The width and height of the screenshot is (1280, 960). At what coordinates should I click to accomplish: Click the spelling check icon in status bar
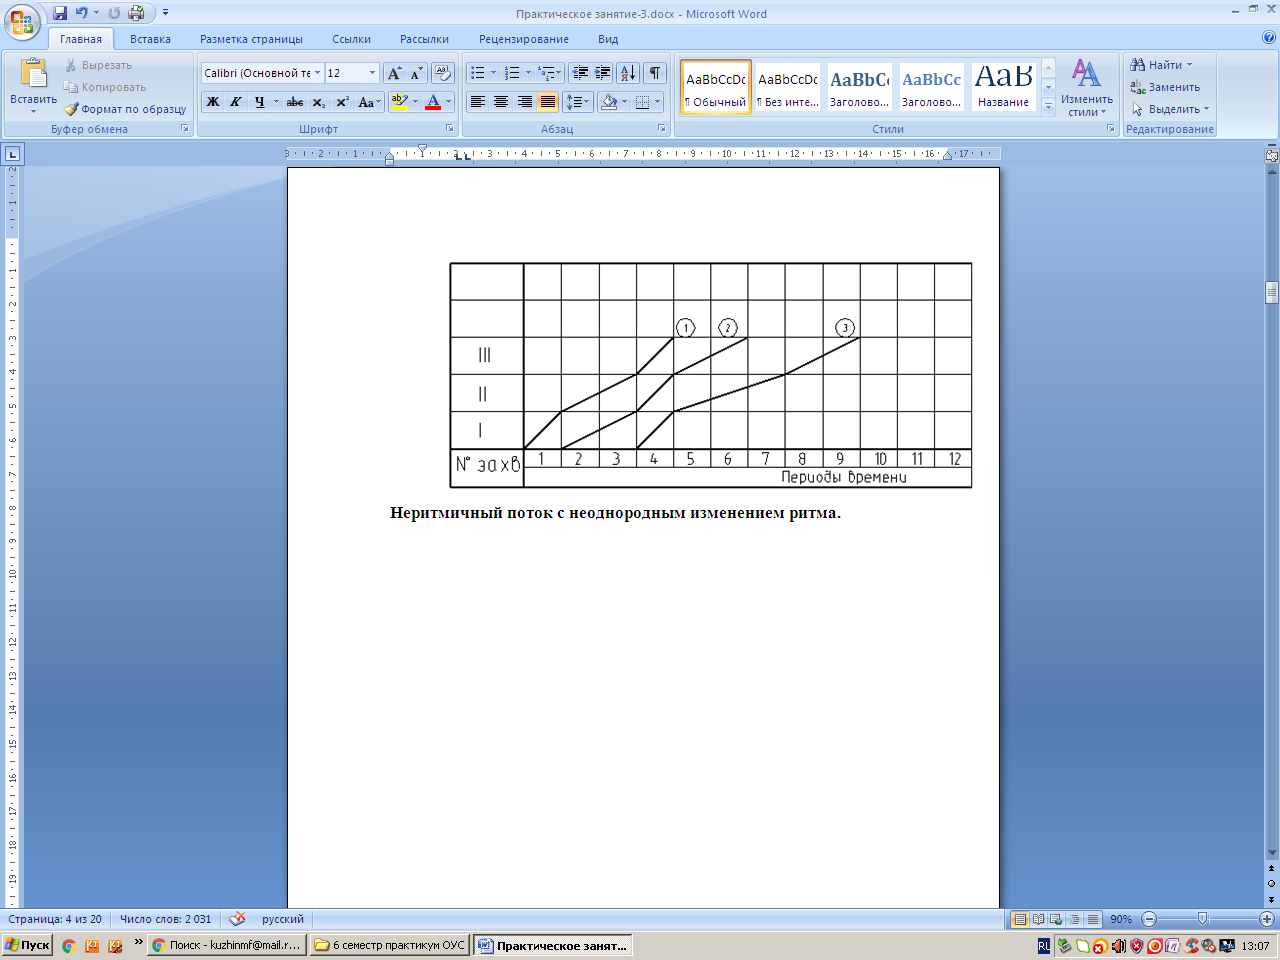pyautogui.click(x=237, y=919)
